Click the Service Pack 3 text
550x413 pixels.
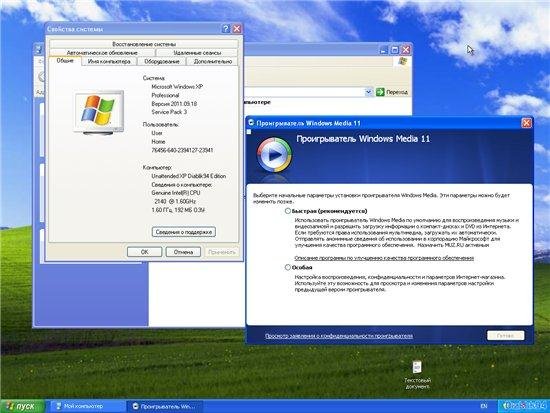click(x=169, y=112)
